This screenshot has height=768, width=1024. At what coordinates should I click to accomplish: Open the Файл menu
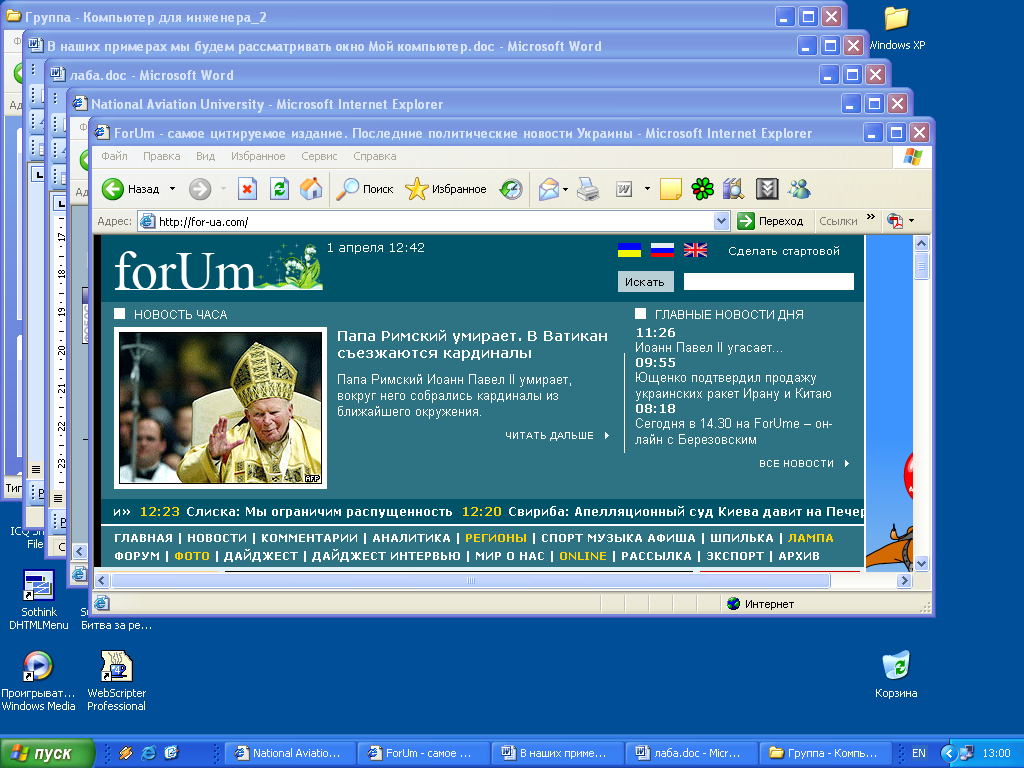(114, 157)
